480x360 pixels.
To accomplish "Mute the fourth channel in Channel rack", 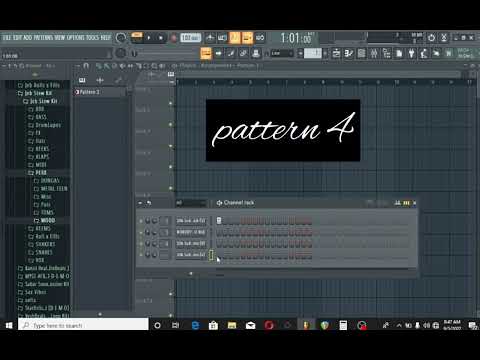I will (x=141, y=255).
